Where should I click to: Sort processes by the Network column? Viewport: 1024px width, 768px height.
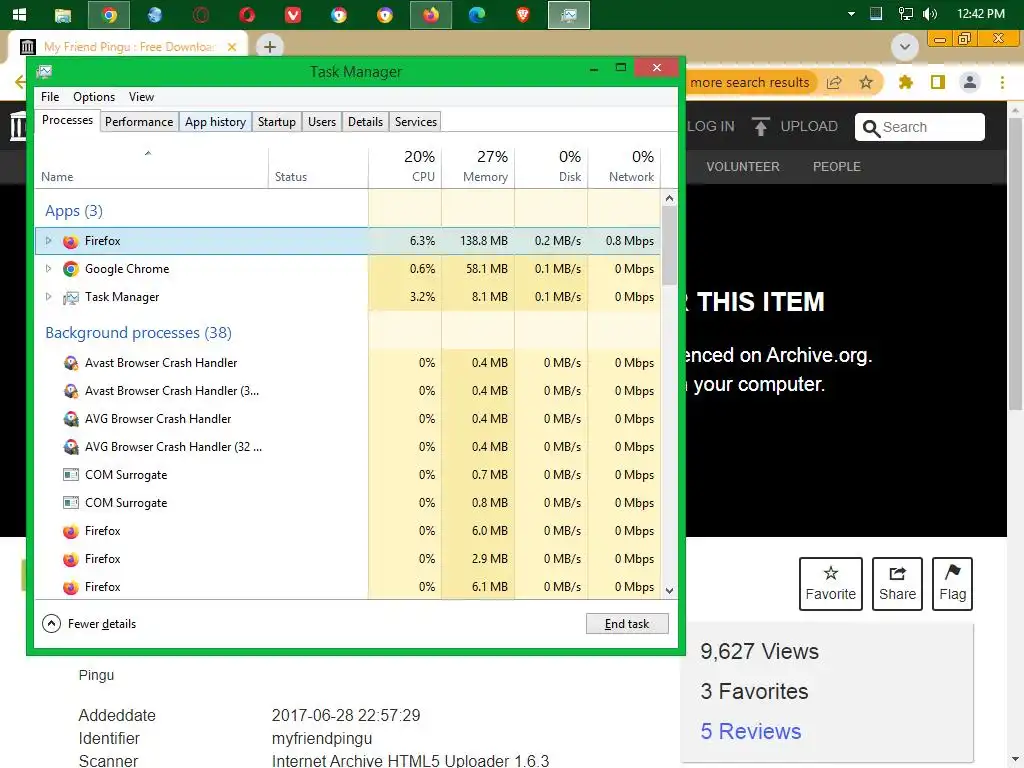coord(624,167)
